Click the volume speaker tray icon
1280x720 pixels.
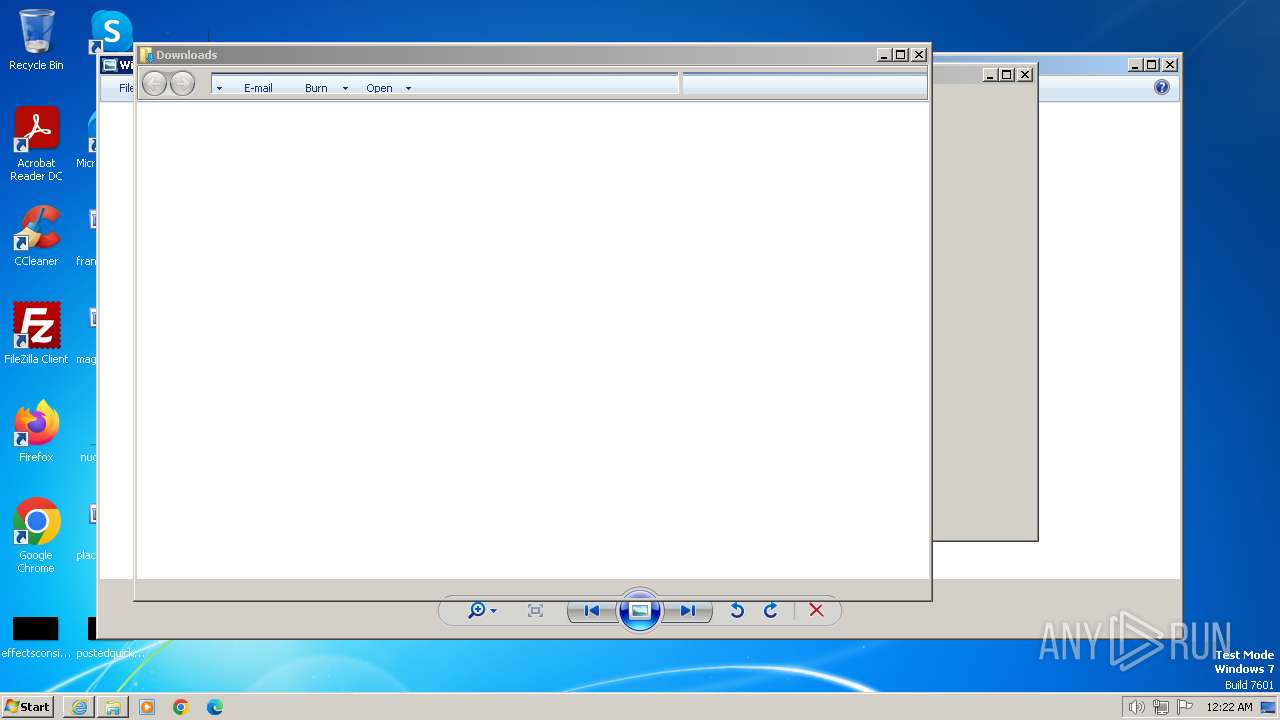coord(1136,707)
